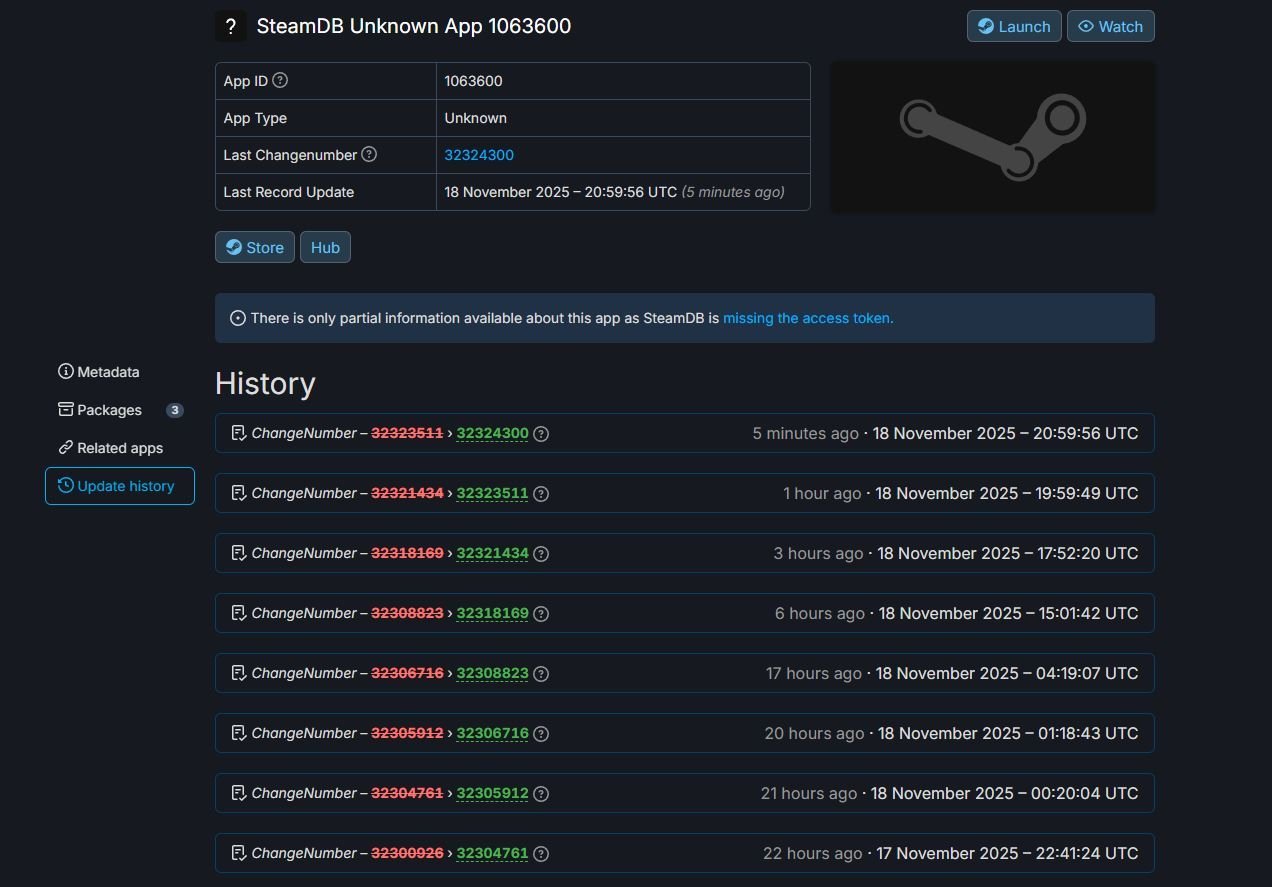Click the clock icon on Update history

(65, 486)
